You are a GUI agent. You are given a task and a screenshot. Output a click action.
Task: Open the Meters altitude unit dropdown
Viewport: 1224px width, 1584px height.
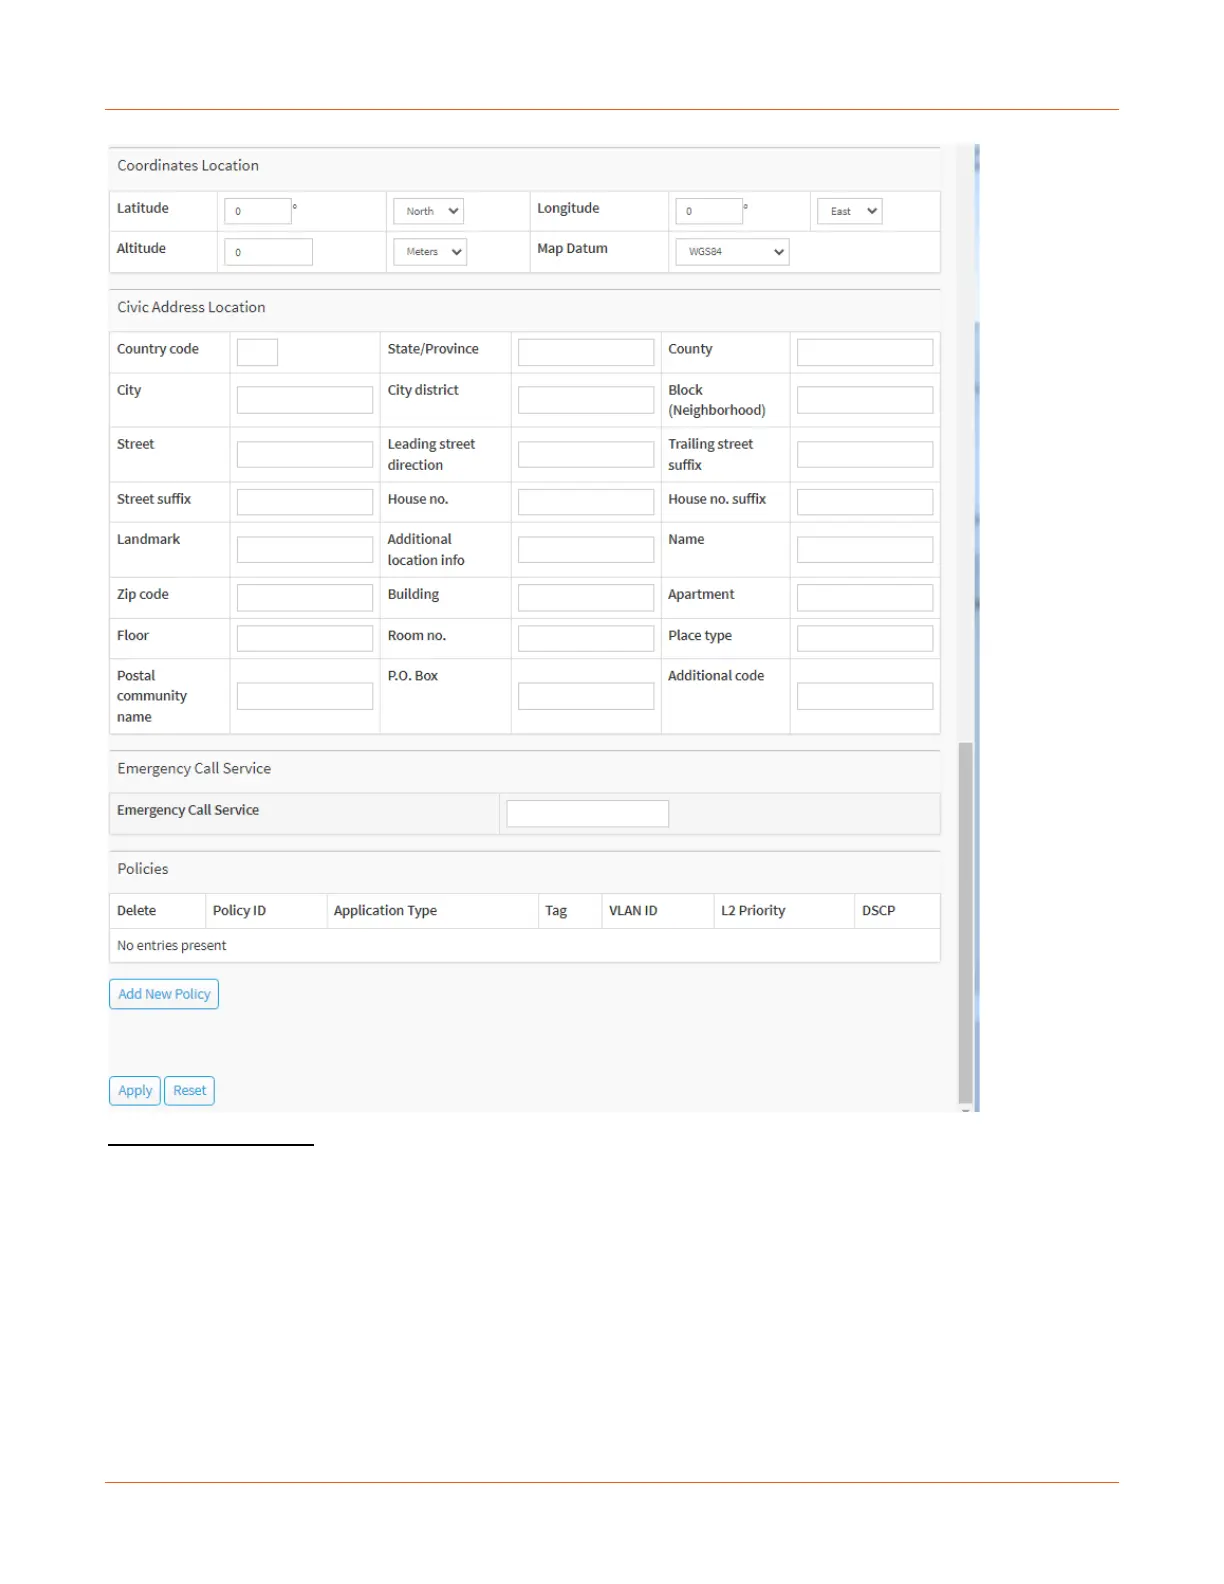pos(430,252)
